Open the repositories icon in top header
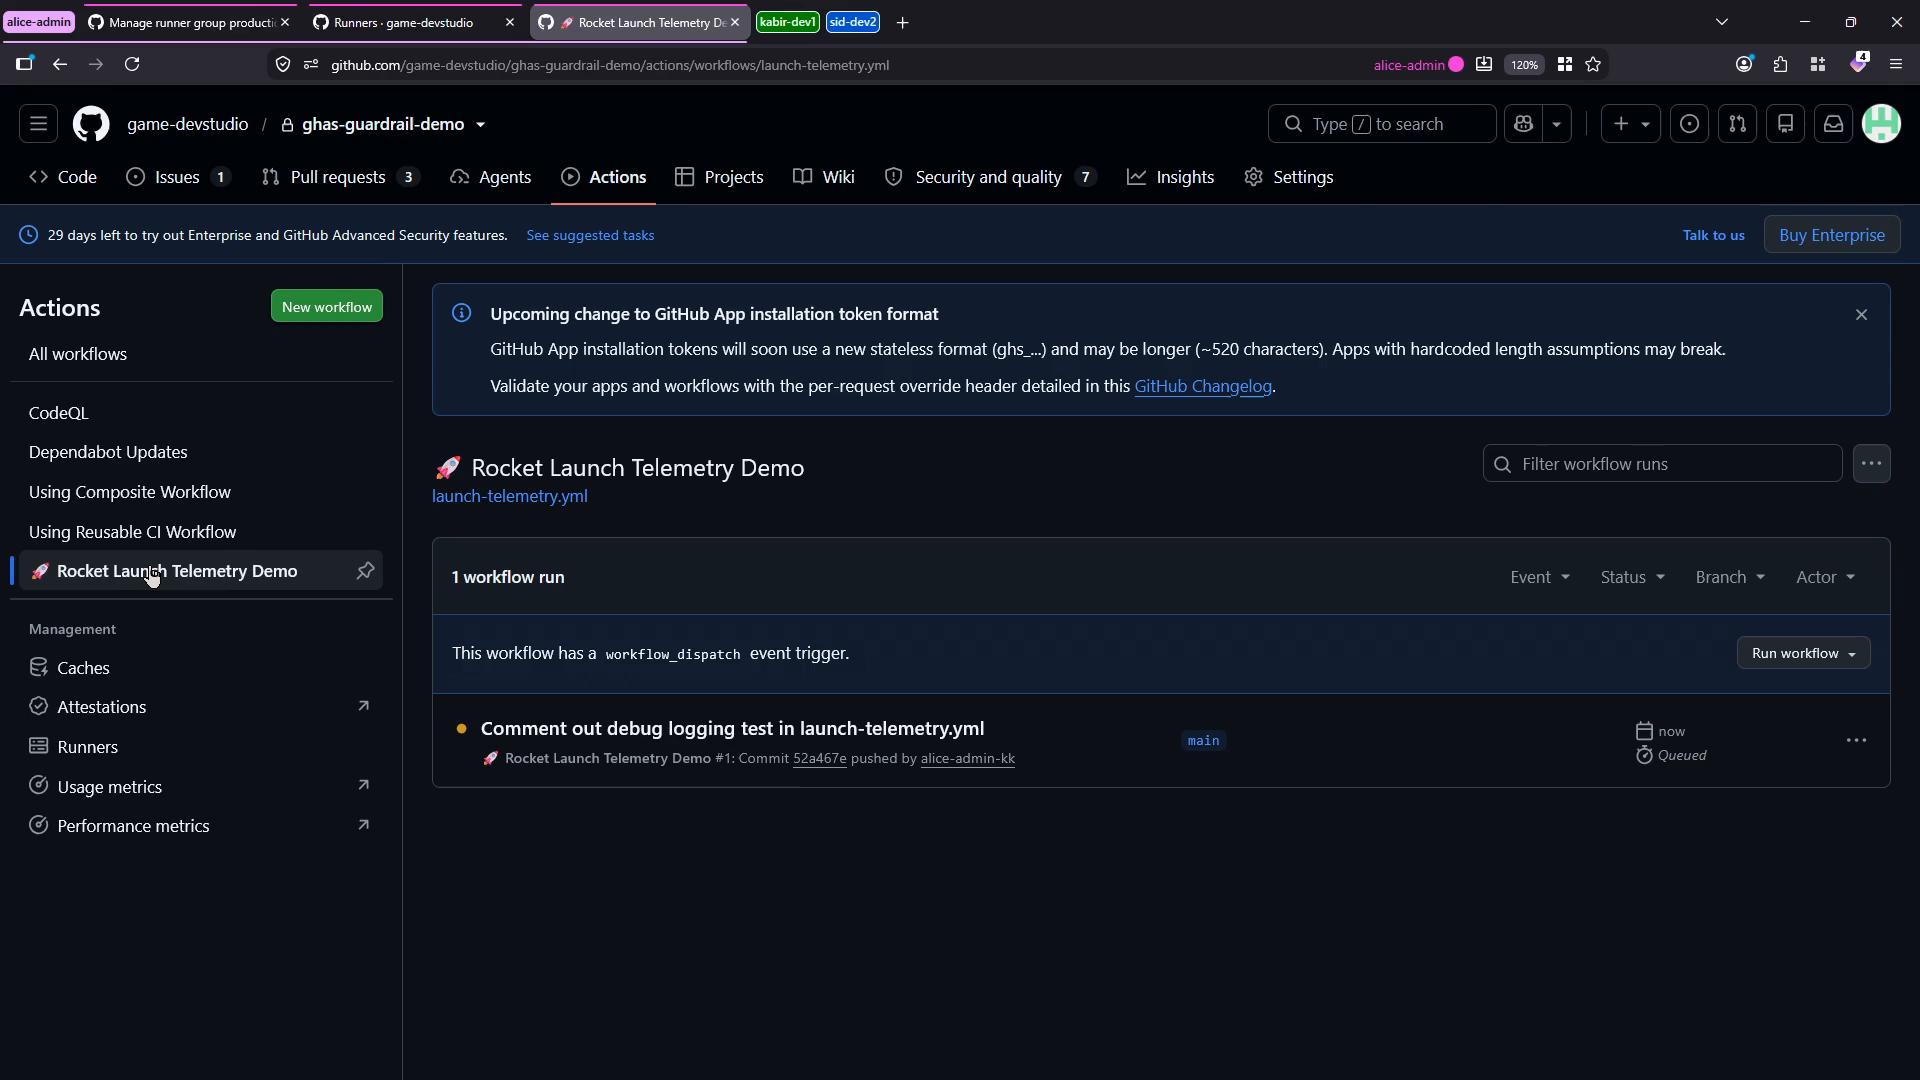 [1785, 124]
